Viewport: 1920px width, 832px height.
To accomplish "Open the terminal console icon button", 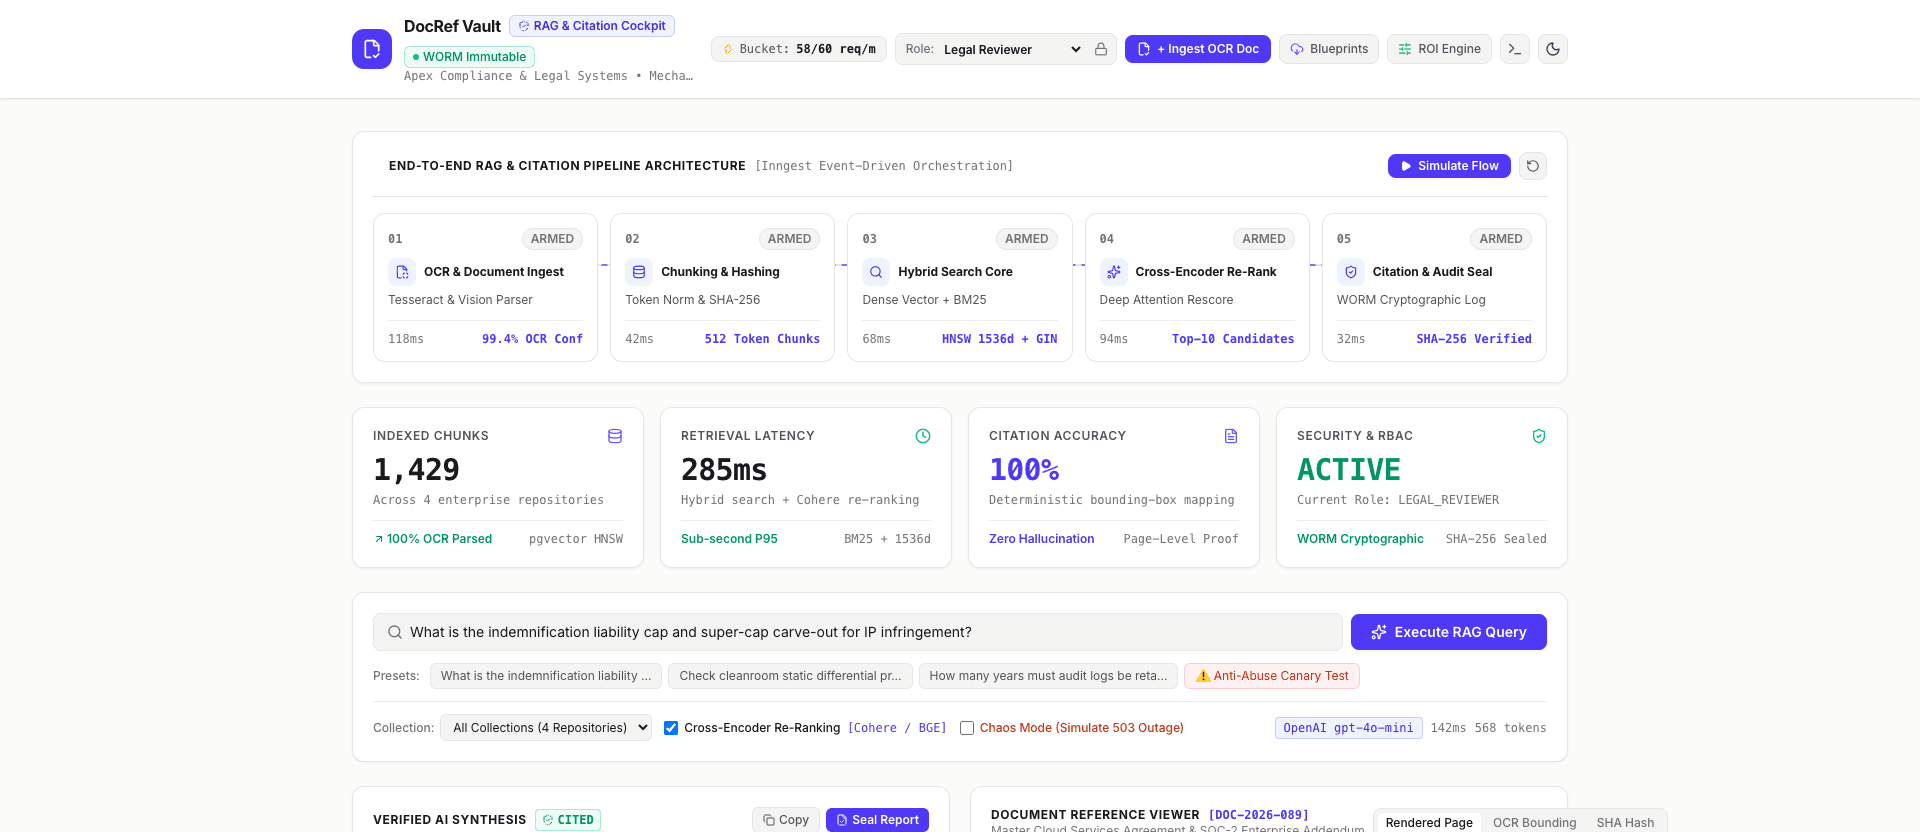I will click(x=1515, y=49).
